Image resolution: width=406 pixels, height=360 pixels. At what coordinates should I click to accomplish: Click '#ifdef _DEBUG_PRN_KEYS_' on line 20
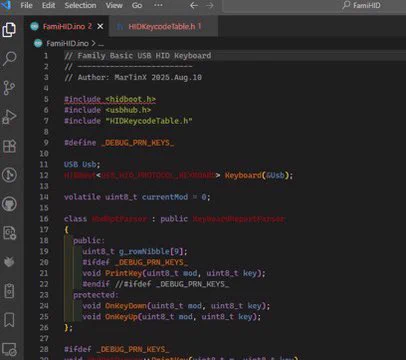(x=135, y=262)
